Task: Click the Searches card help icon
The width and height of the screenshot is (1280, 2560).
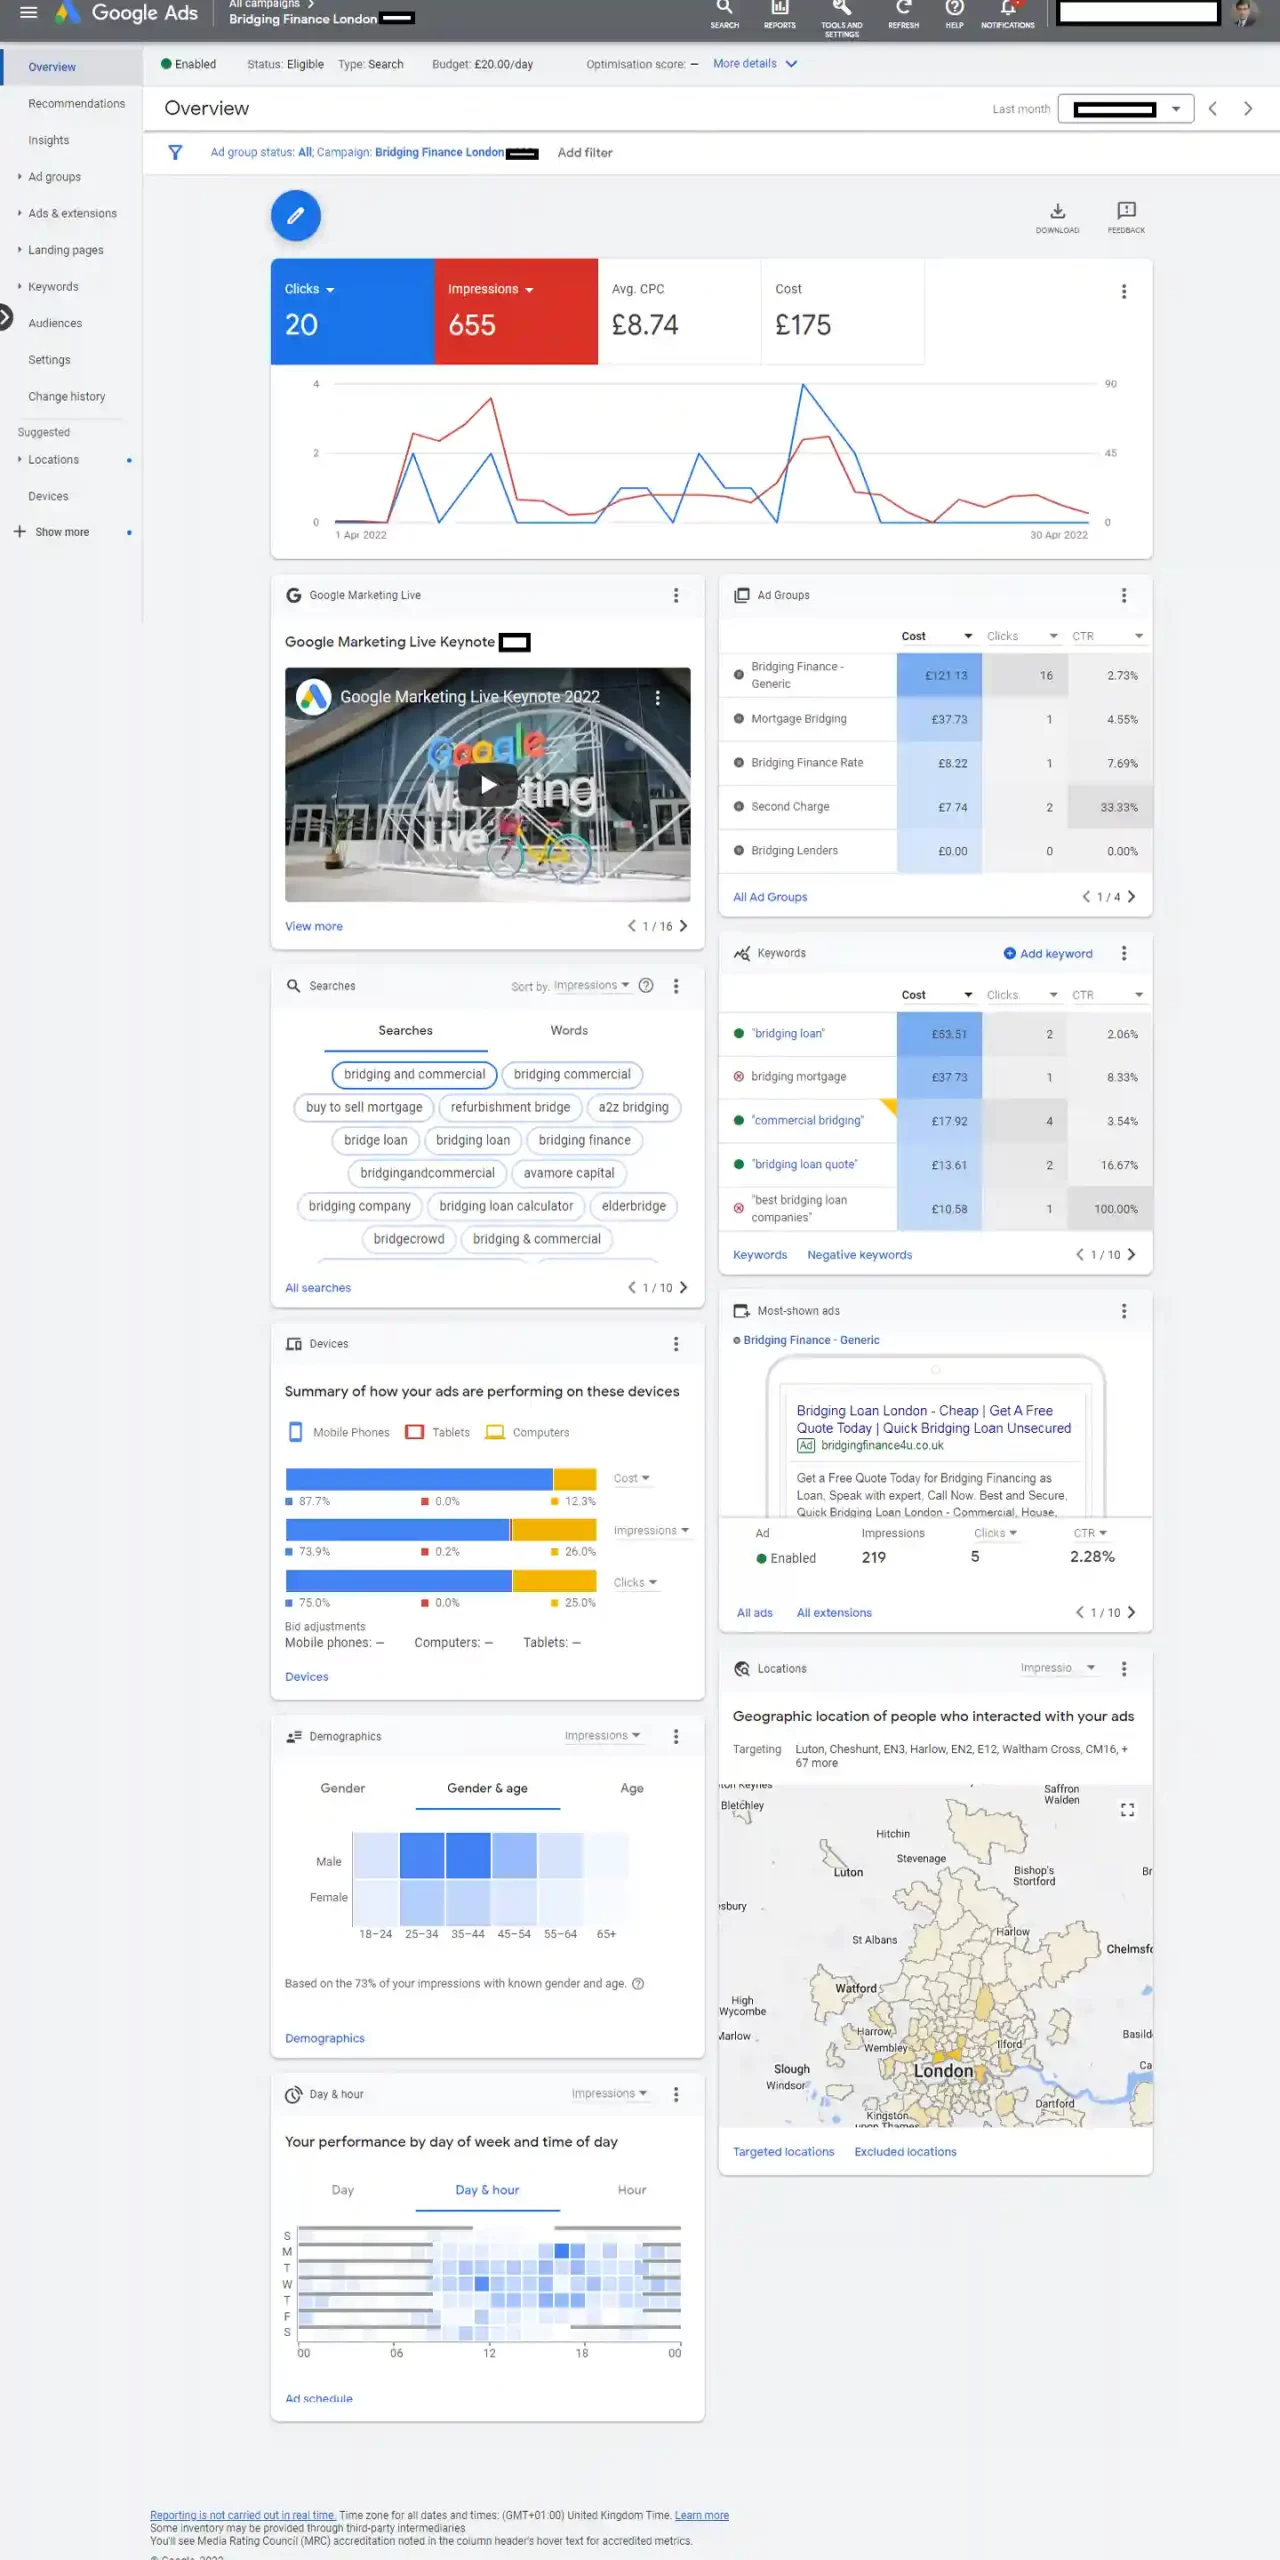Action: pos(646,985)
